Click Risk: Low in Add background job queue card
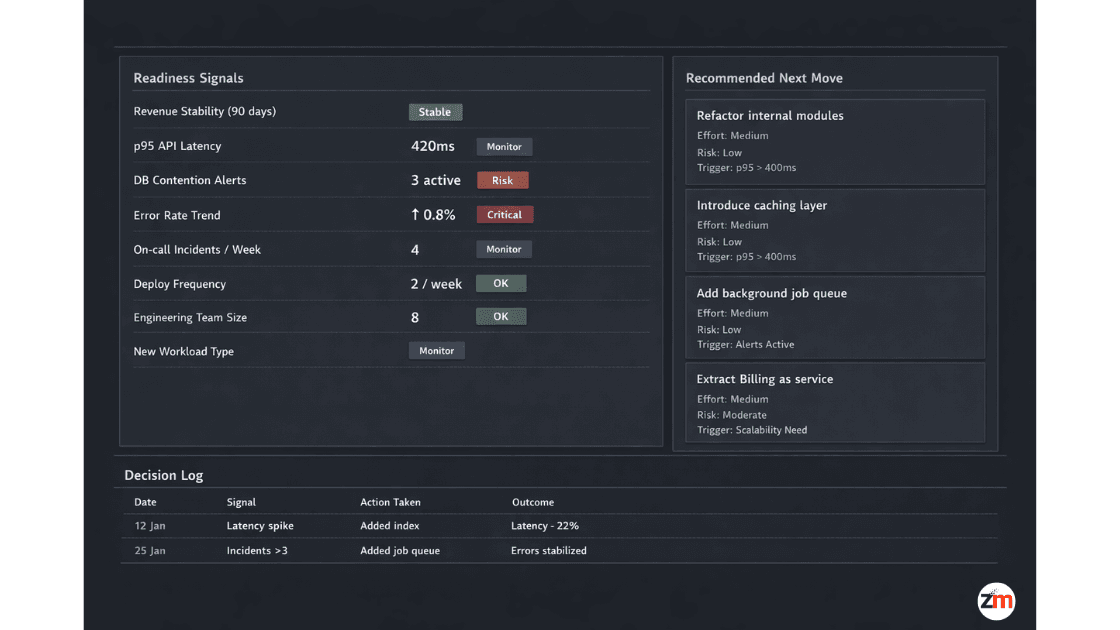This screenshot has height=630, width=1120. click(x=719, y=329)
